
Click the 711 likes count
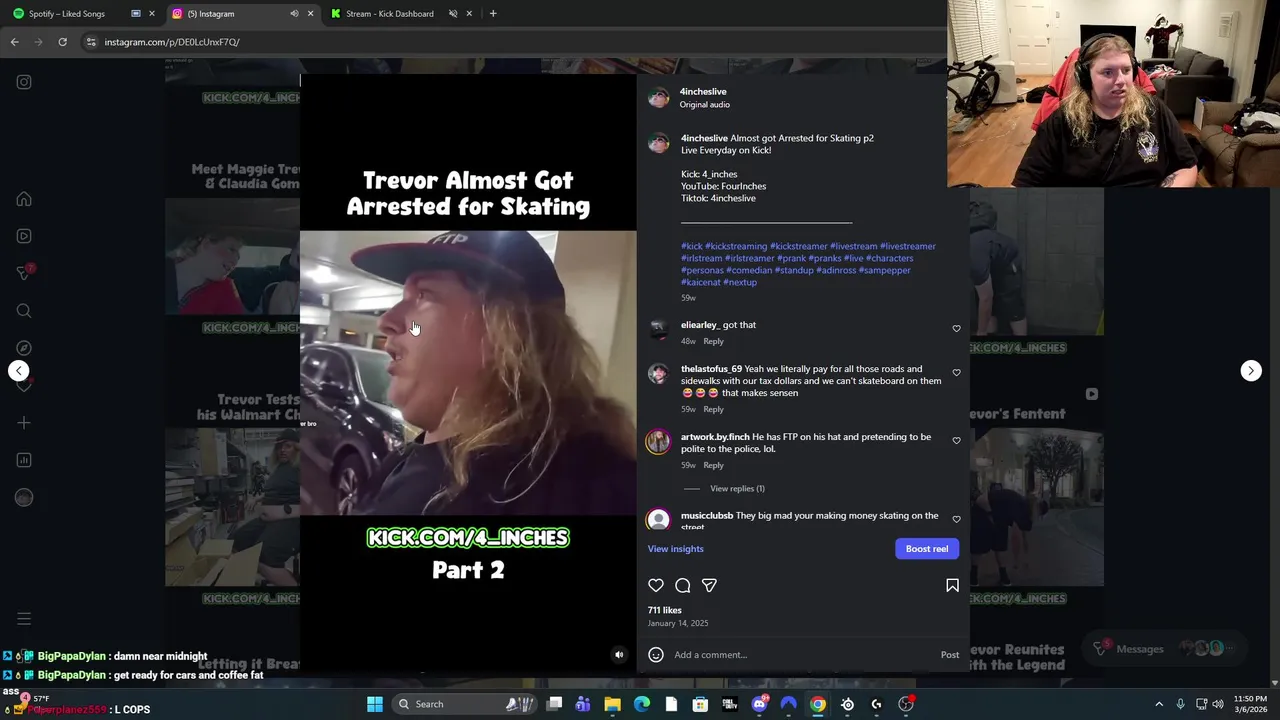[x=664, y=610]
